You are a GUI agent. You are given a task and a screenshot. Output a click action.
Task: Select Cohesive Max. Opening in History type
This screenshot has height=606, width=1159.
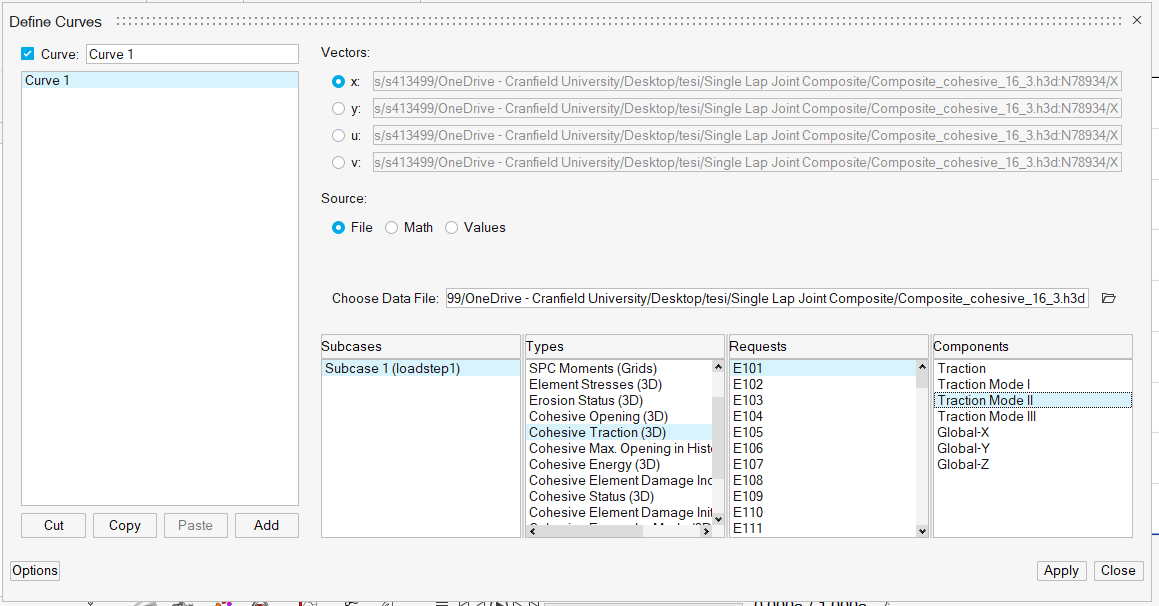tap(620, 449)
